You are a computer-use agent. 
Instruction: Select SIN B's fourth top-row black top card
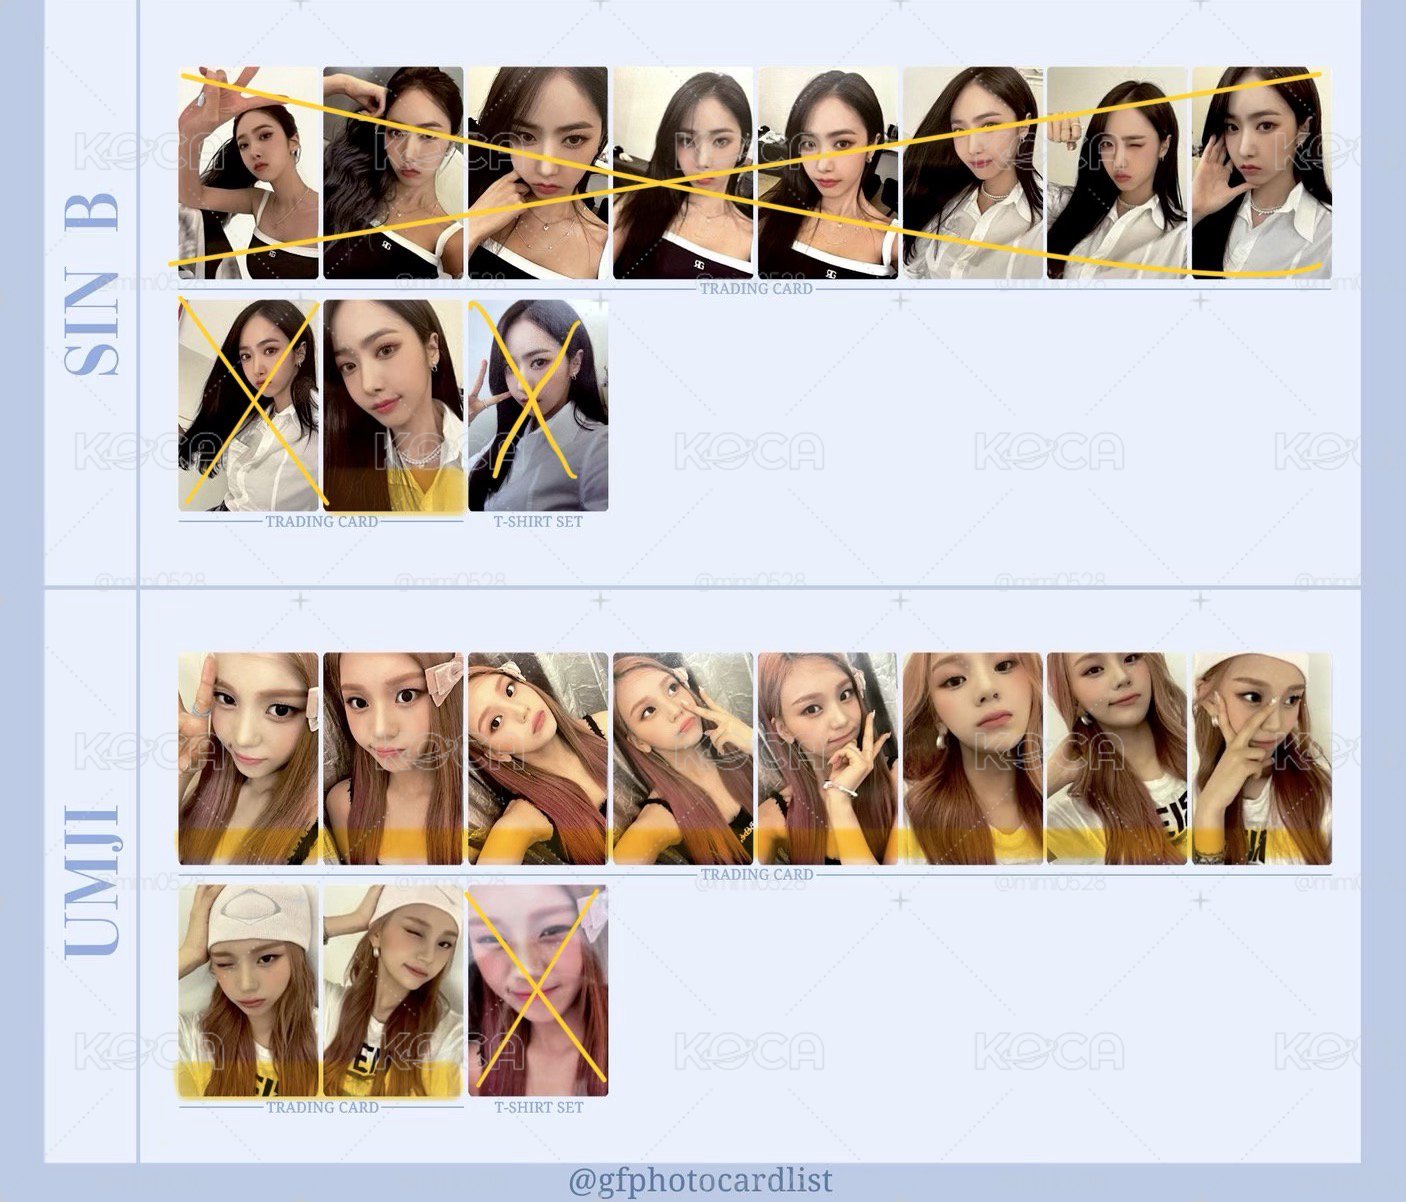pyautogui.click(x=683, y=173)
